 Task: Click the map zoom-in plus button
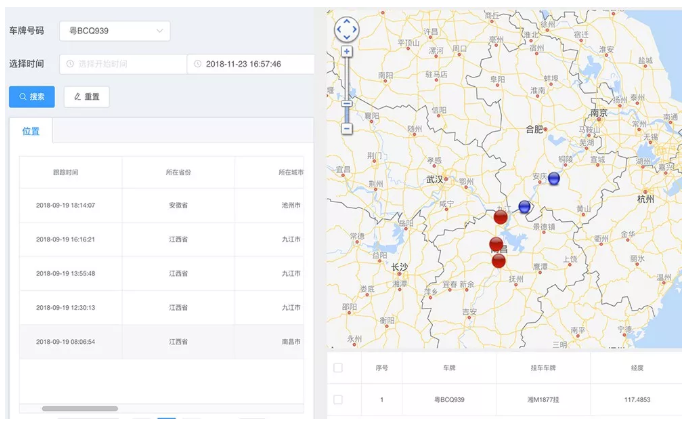click(346, 51)
